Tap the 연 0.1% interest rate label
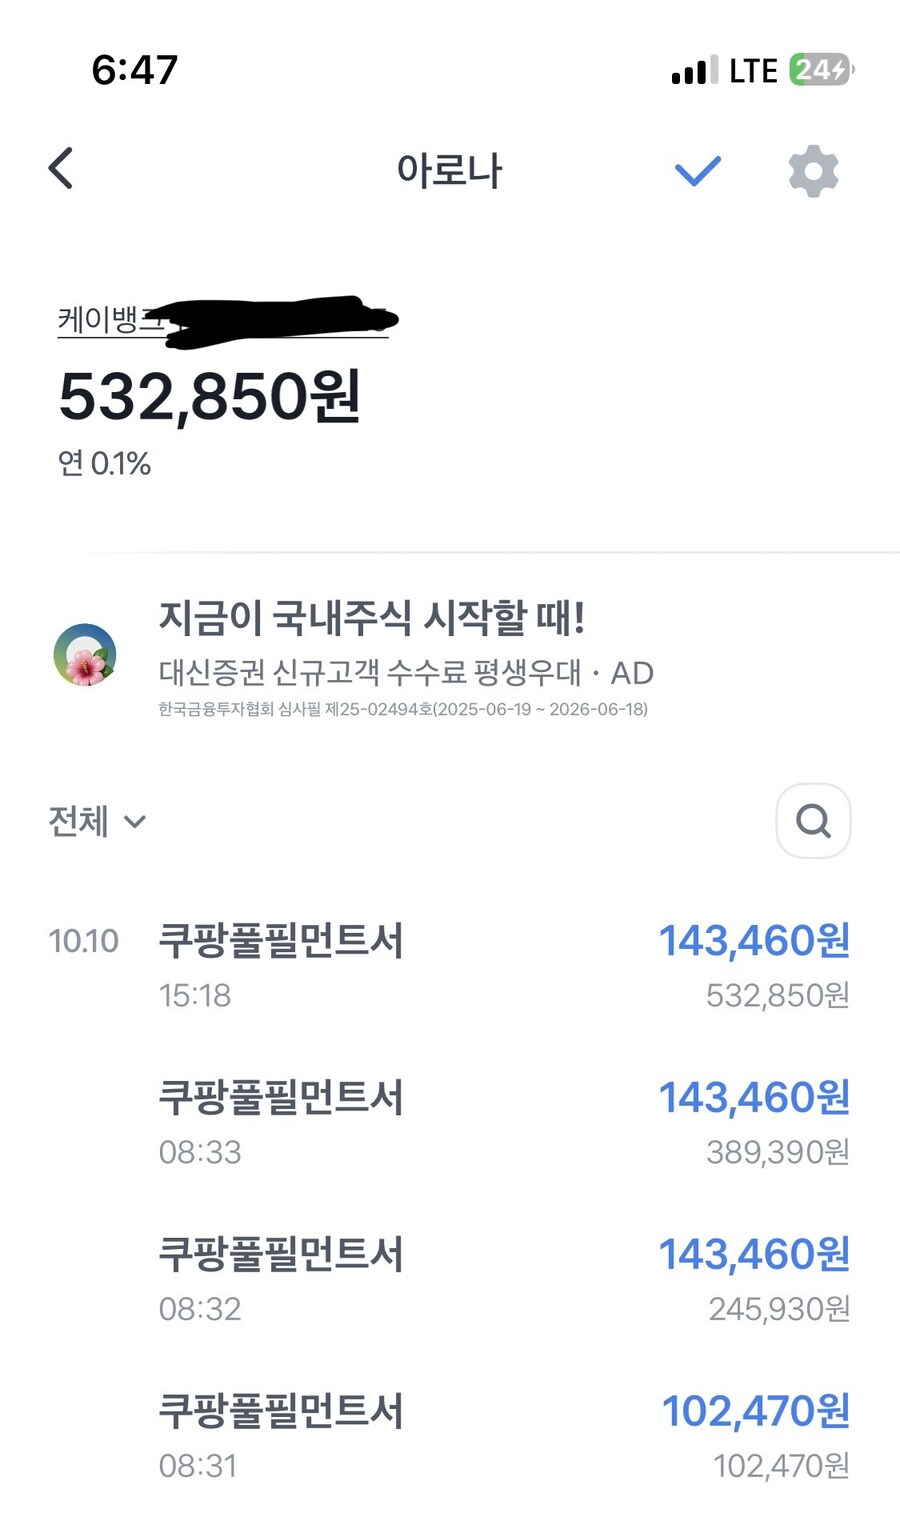 point(104,464)
